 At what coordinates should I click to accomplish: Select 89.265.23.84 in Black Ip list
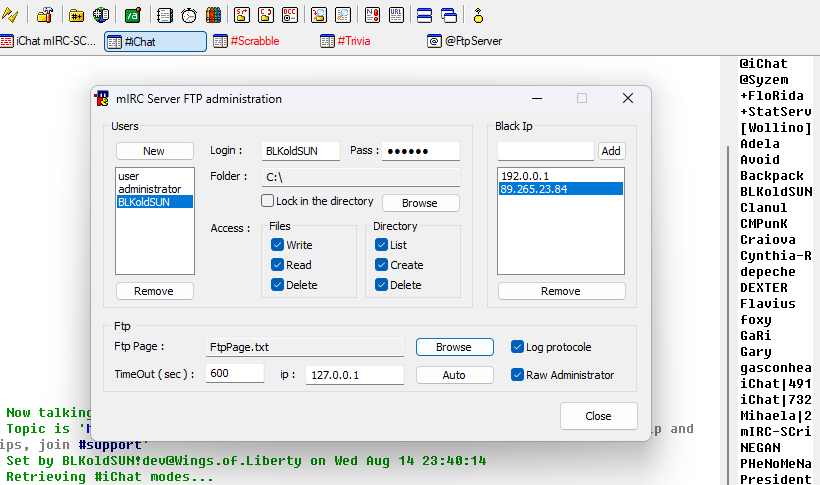[561, 189]
